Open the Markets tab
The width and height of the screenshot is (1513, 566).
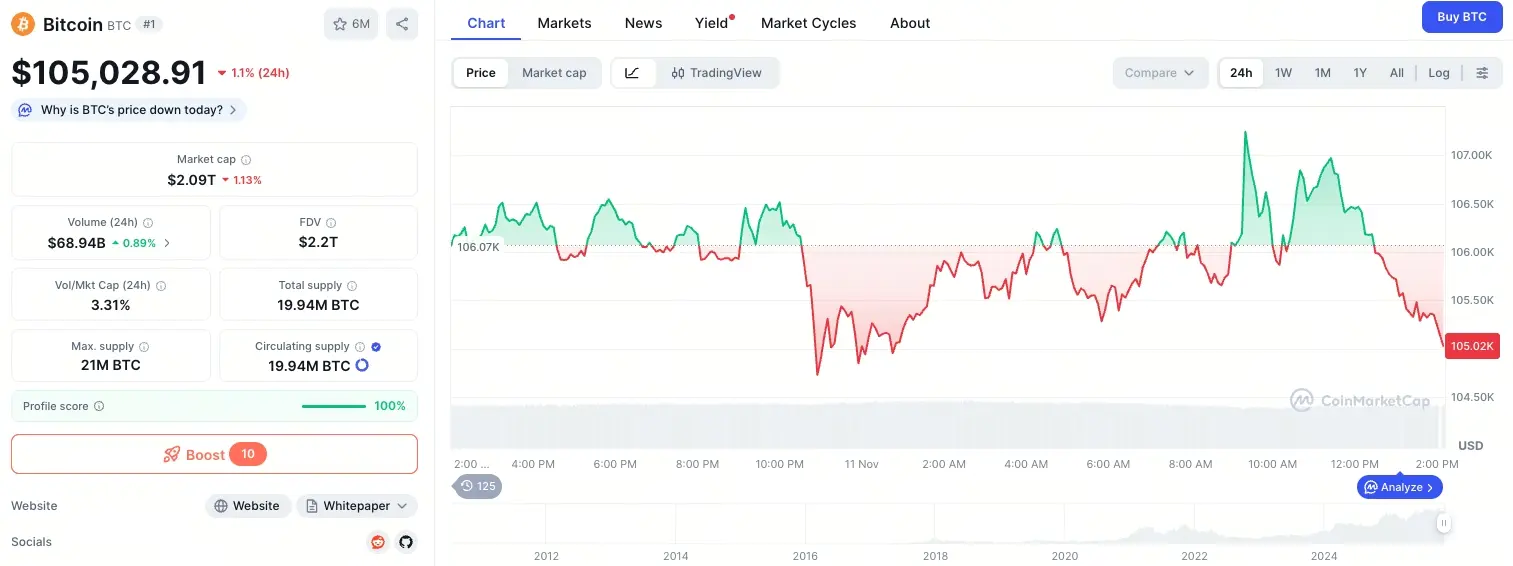564,23
